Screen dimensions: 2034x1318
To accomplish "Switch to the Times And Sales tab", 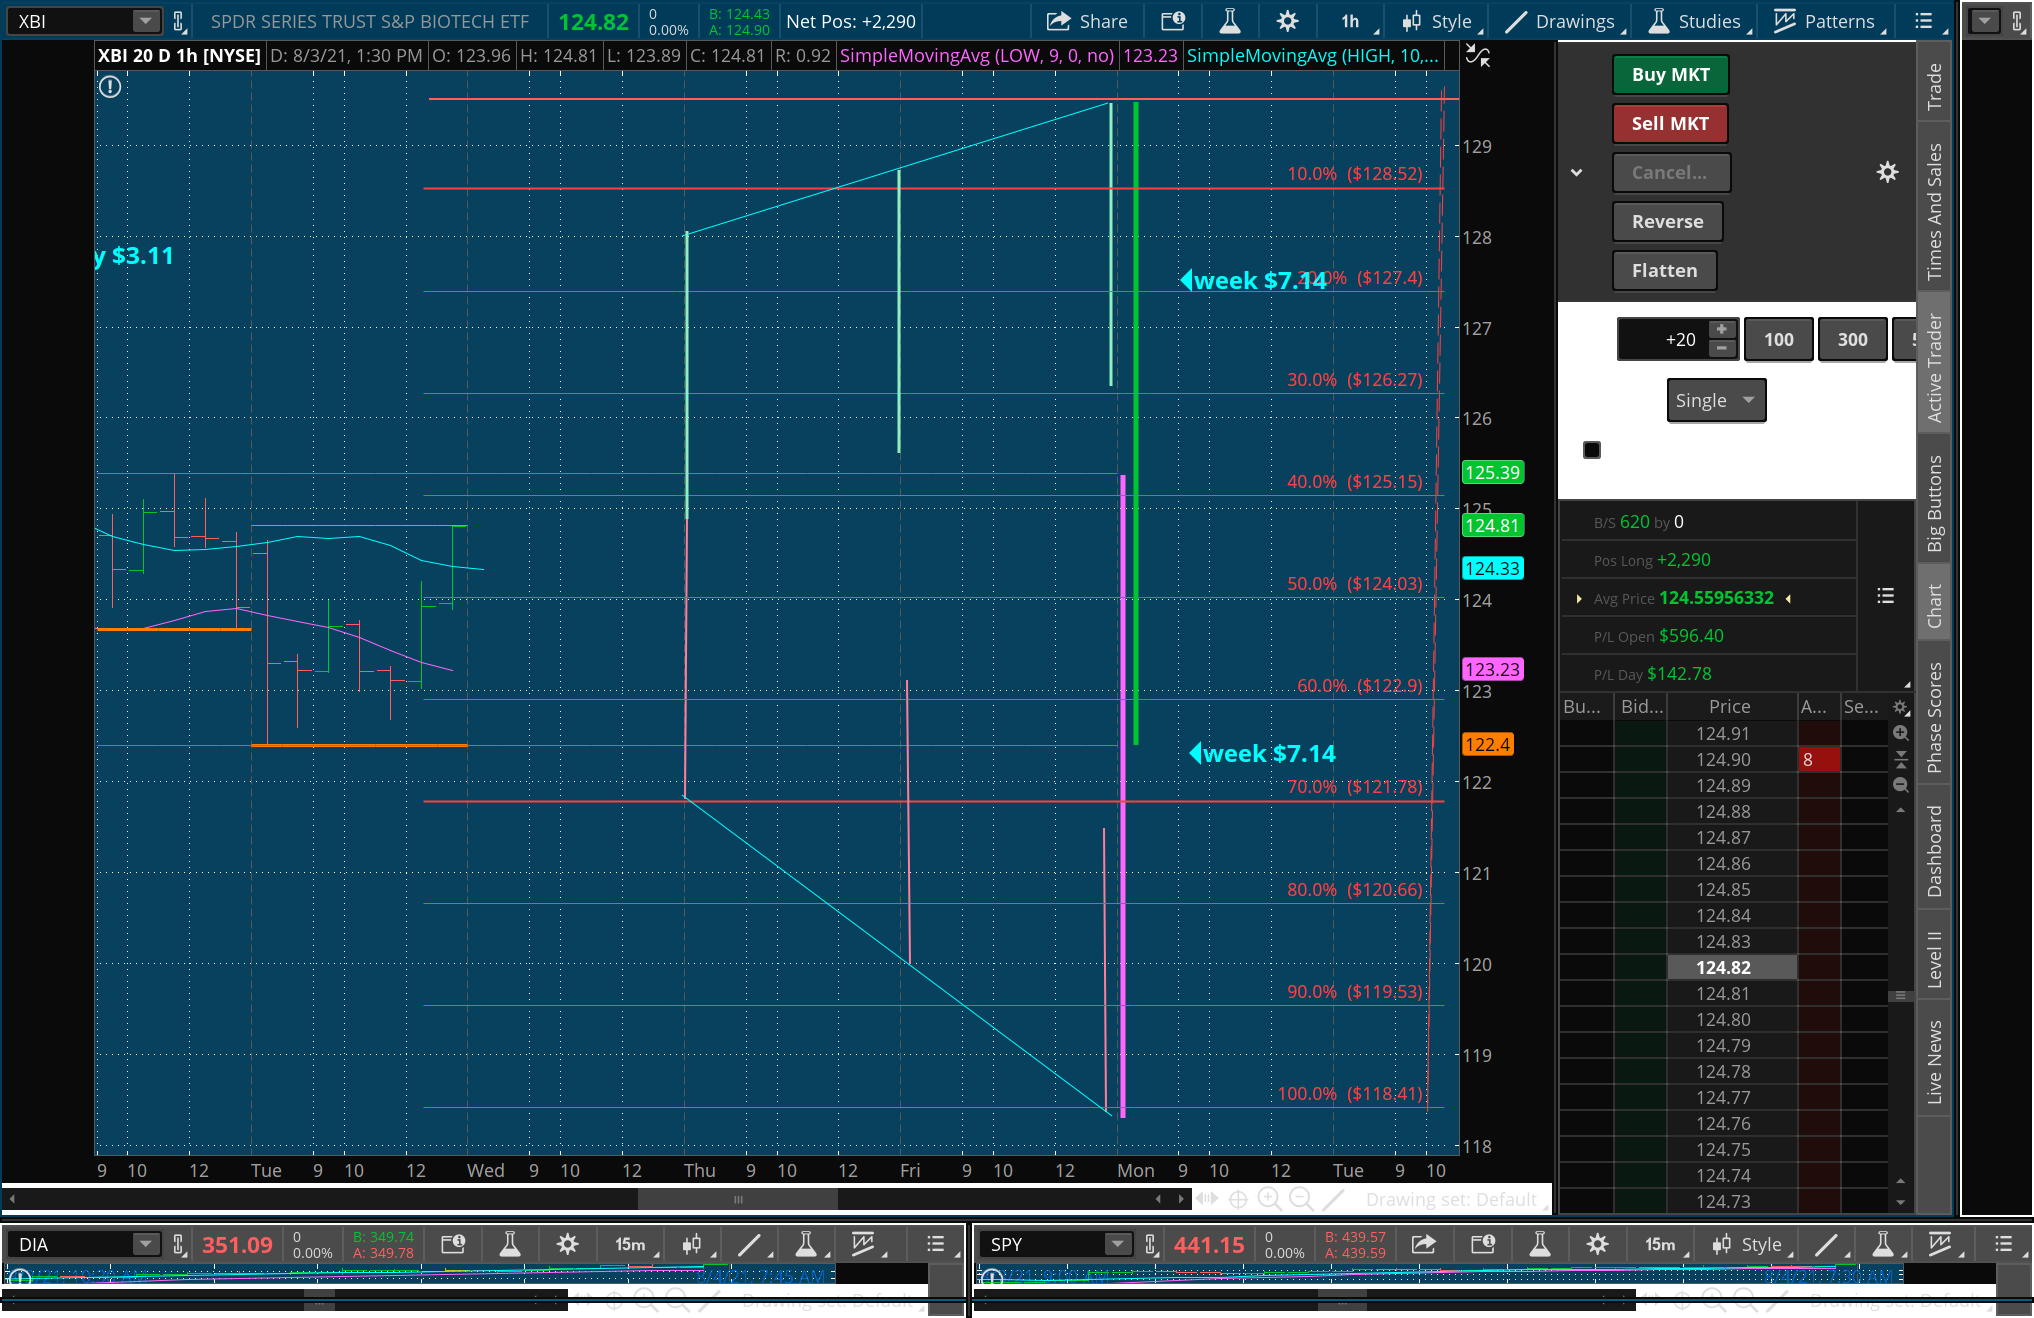I will (1934, 210).
